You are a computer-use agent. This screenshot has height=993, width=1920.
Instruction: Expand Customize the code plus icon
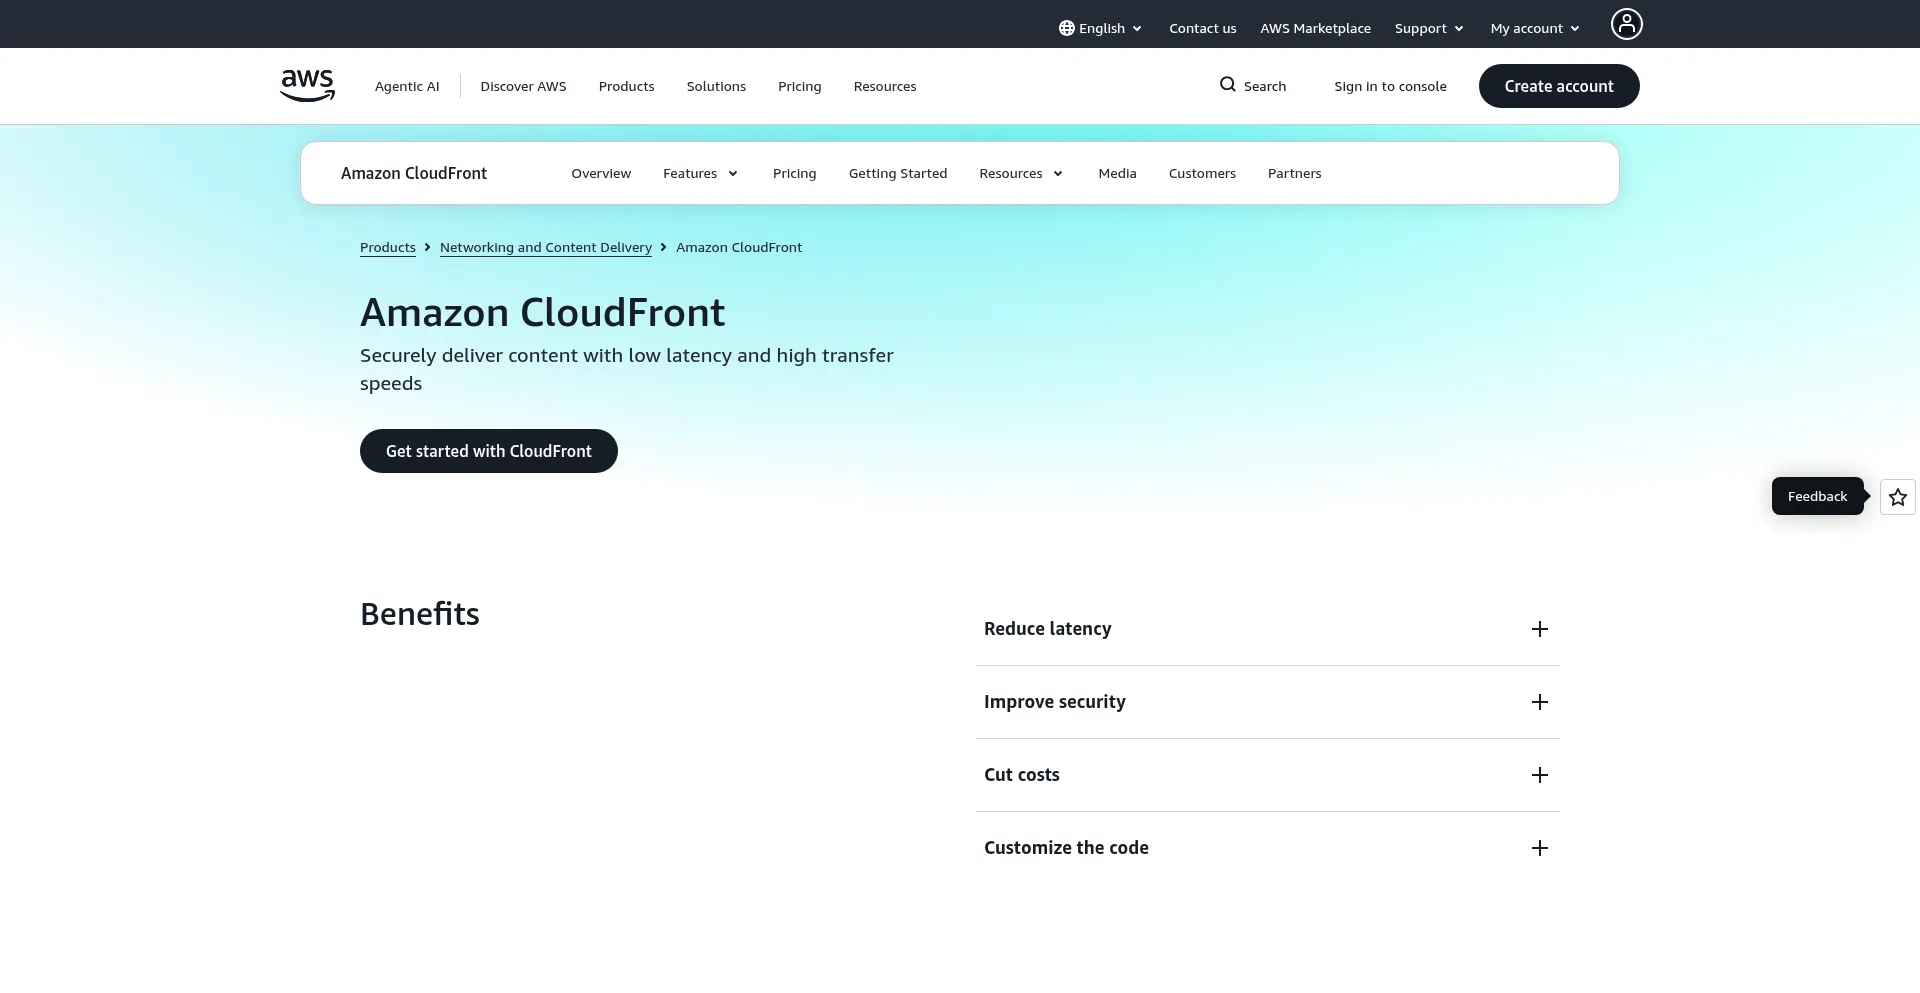coord(1540,848)
